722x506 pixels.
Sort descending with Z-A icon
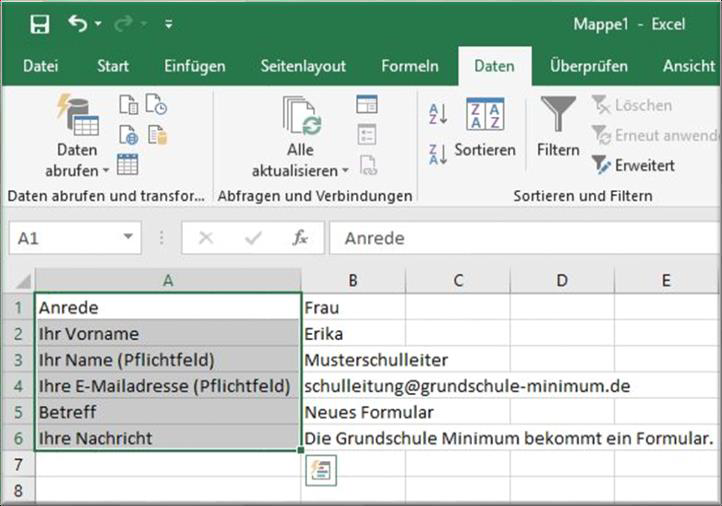pos(438,154)
